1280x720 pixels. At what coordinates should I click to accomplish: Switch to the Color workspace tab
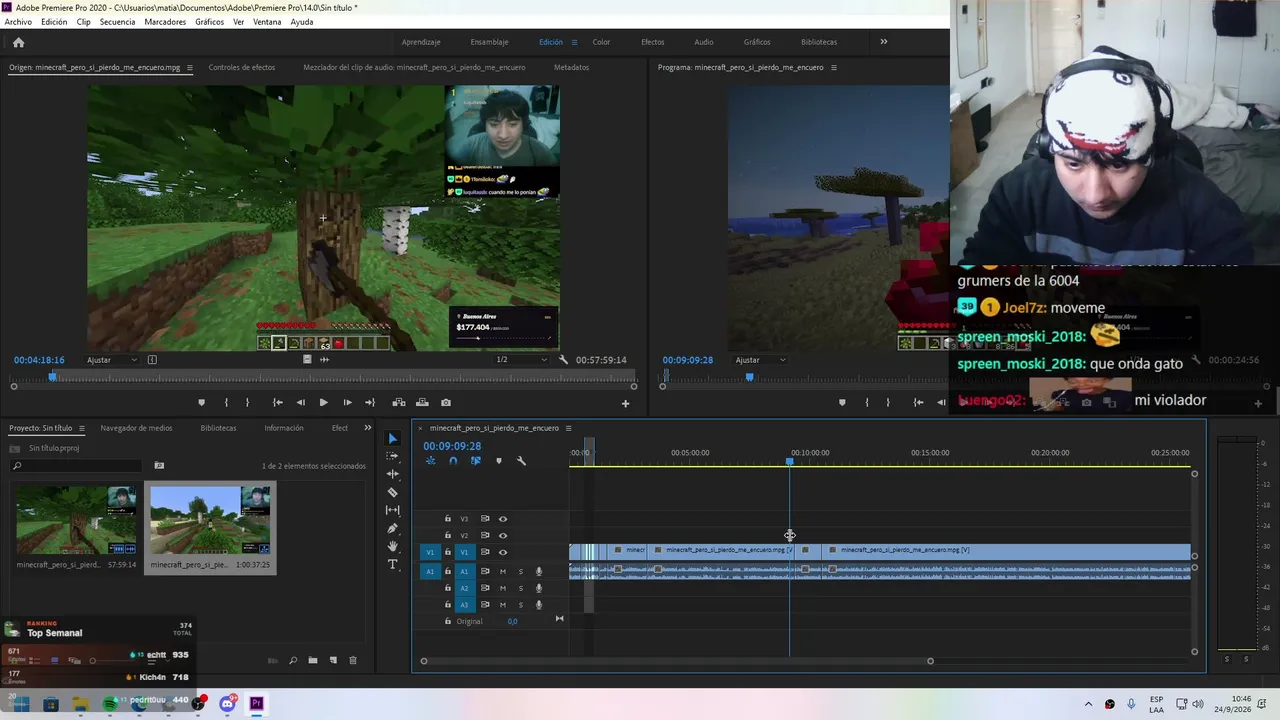(x=601, y=42)
